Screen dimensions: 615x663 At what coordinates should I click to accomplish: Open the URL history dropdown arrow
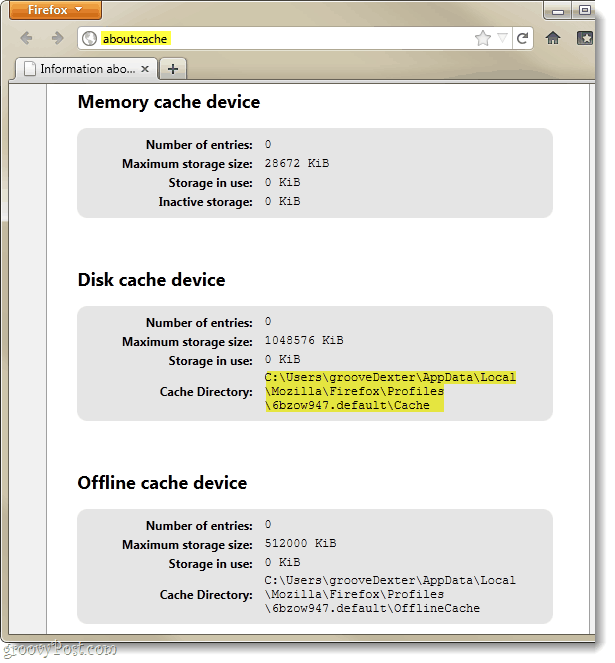(502, 38)
